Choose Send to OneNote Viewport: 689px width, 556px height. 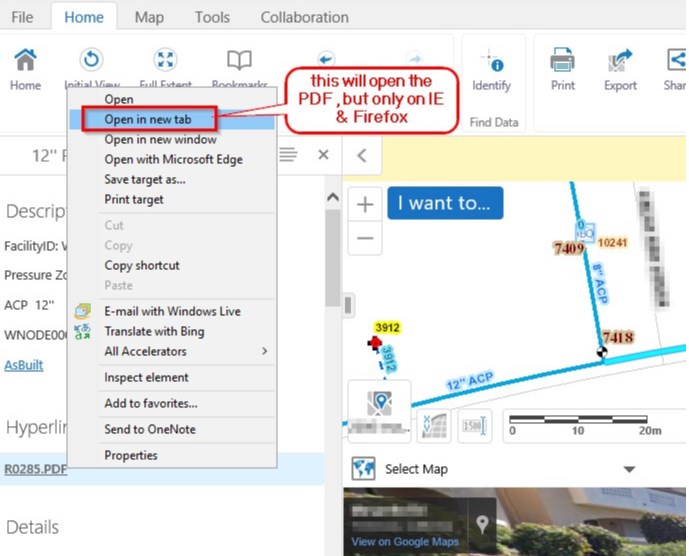172,429
